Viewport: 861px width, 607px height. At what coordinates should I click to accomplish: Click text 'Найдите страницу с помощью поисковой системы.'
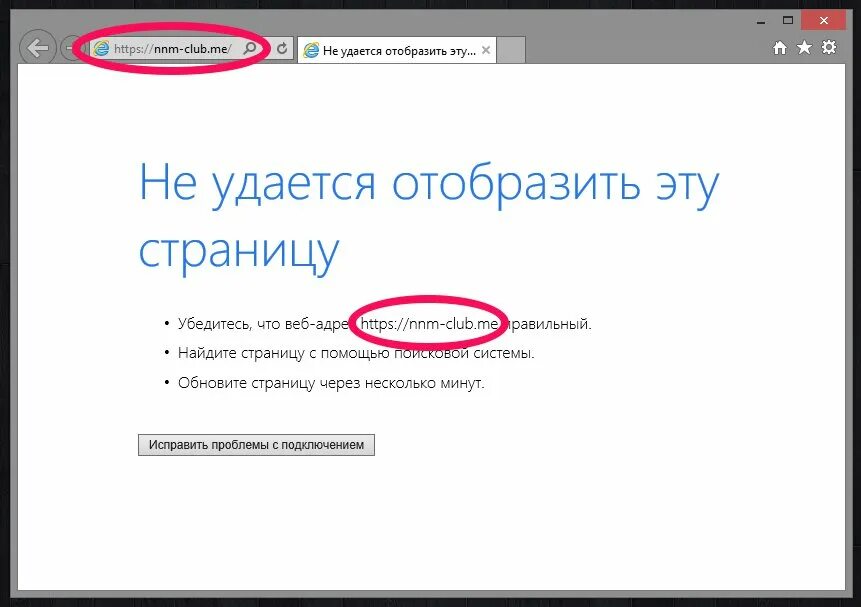click(x=356, y=353)
